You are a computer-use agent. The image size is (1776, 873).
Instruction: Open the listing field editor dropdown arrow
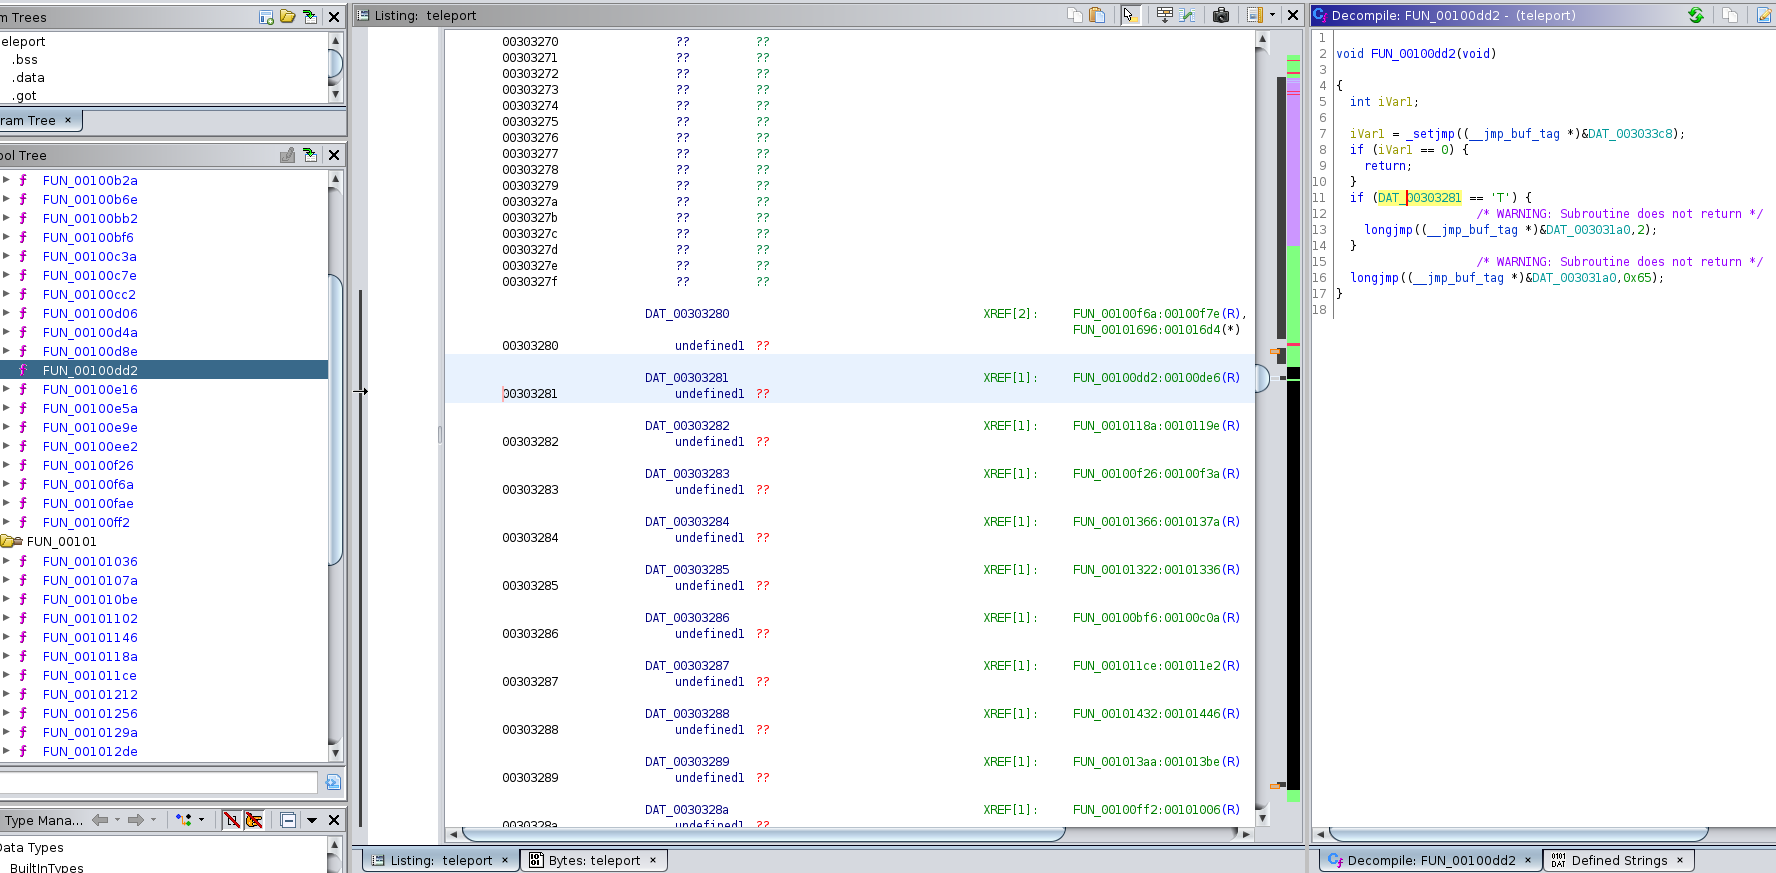pos(1272,15)
